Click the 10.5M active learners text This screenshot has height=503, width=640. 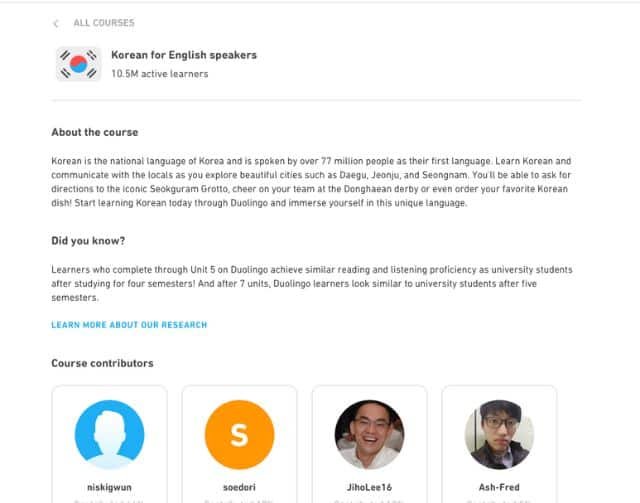160,74
